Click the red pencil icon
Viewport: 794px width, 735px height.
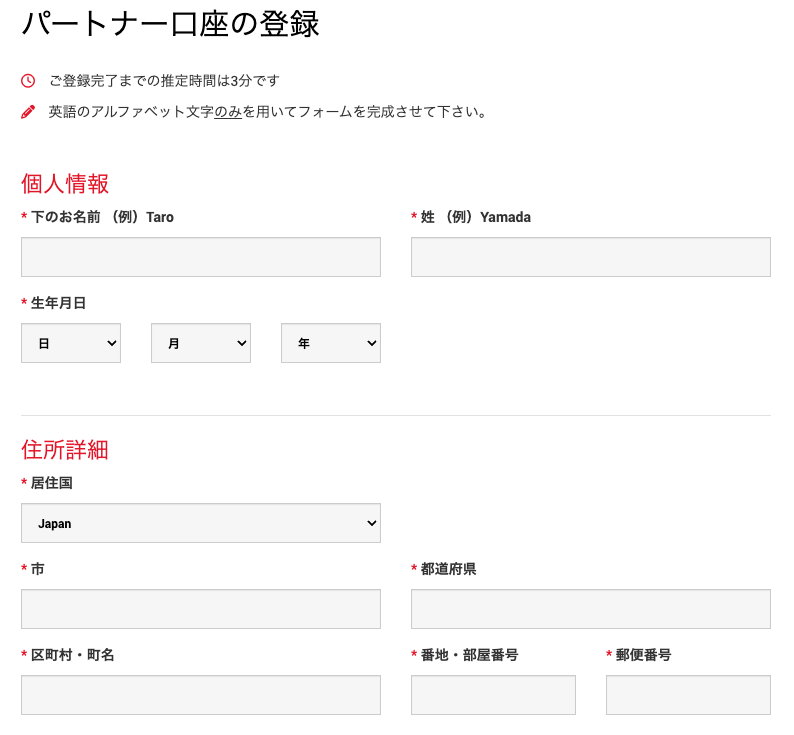pos(28,112)
